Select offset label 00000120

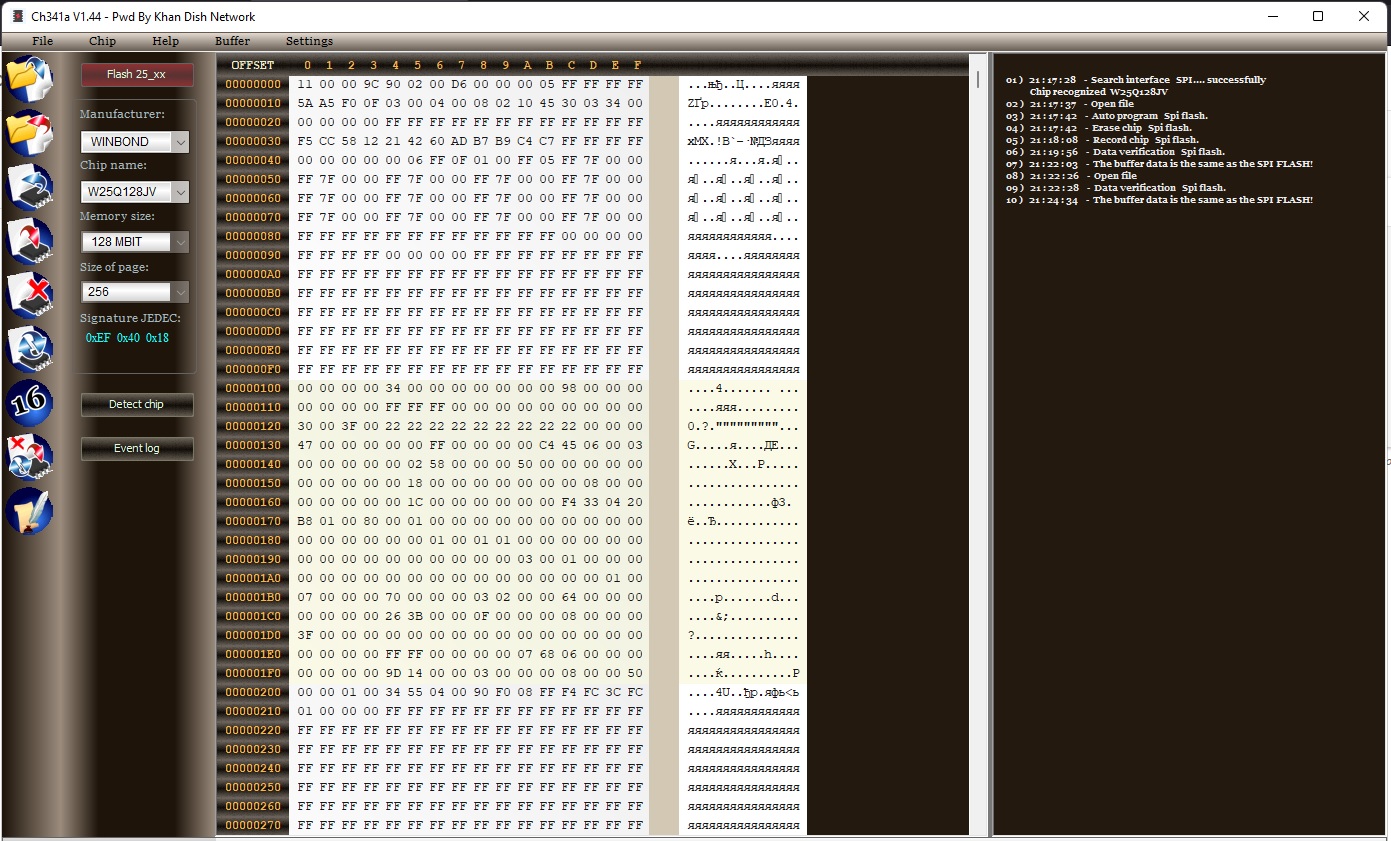click(x=253, y=427)
